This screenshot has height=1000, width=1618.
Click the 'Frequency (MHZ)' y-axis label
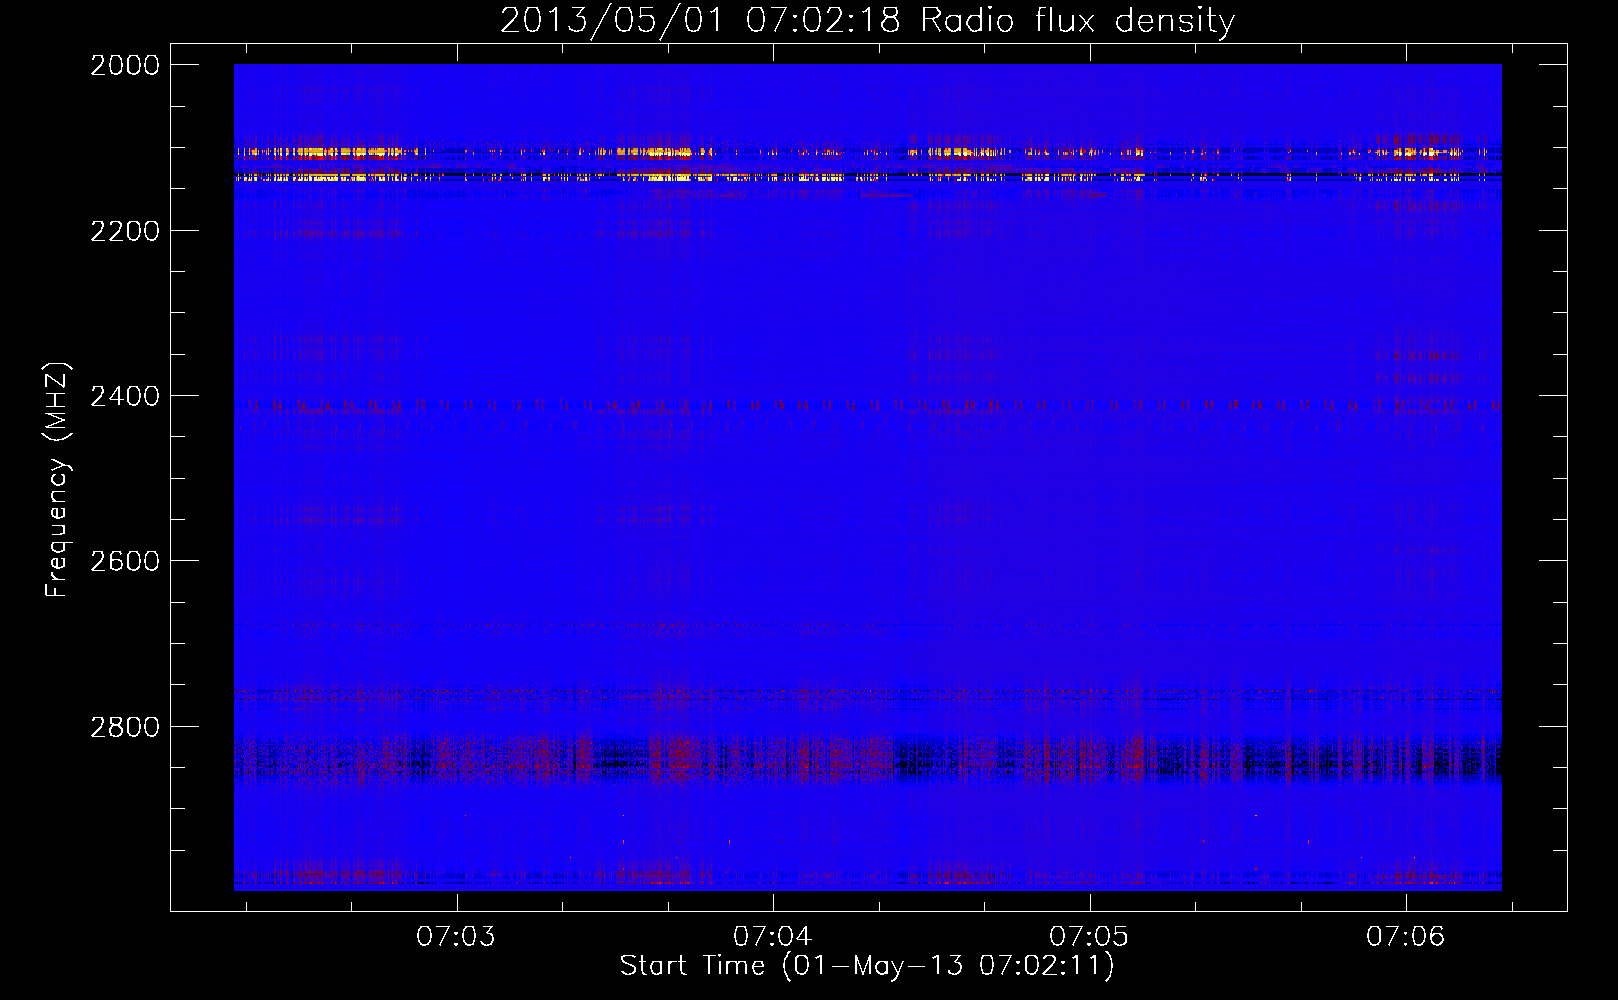57,480
